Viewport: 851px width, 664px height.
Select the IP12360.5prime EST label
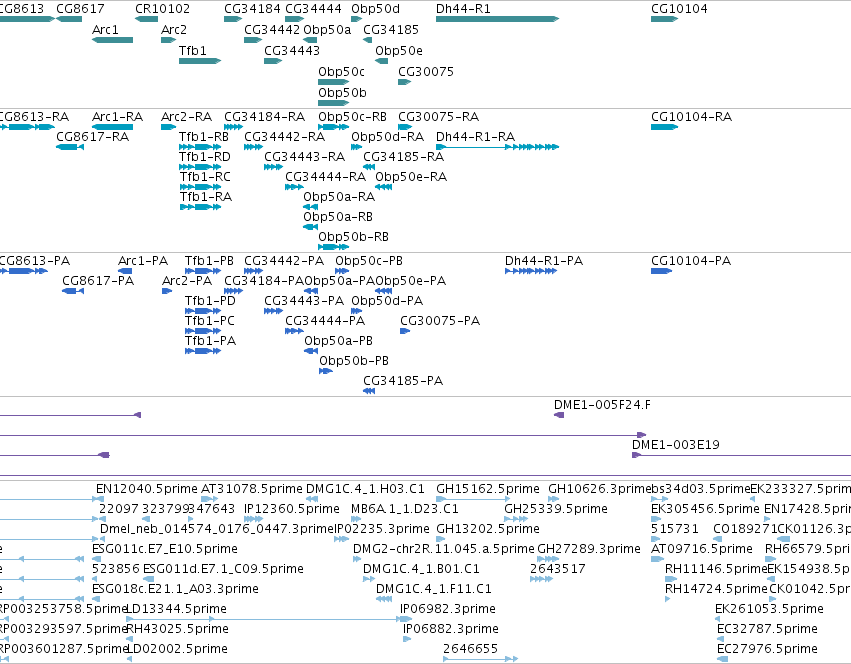(291, 509)
